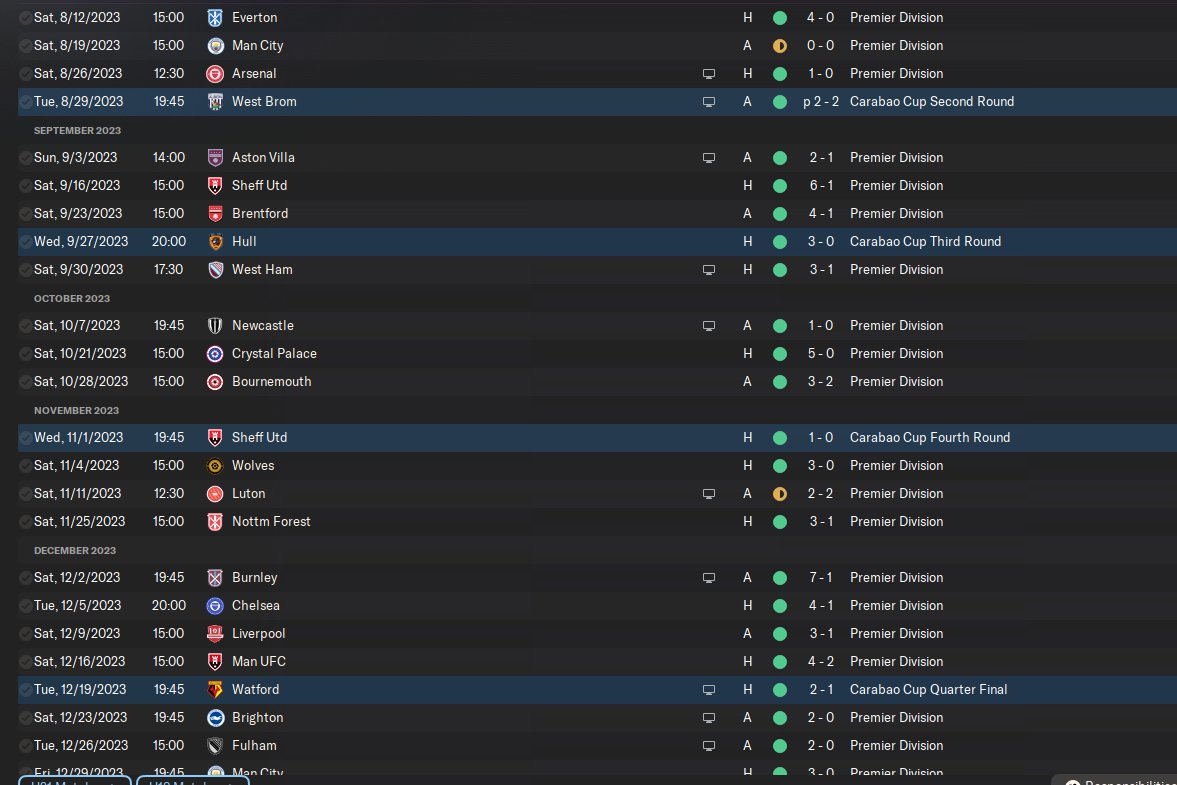Collapse the NOVEMBER 2023 month header

click(77, 411)
